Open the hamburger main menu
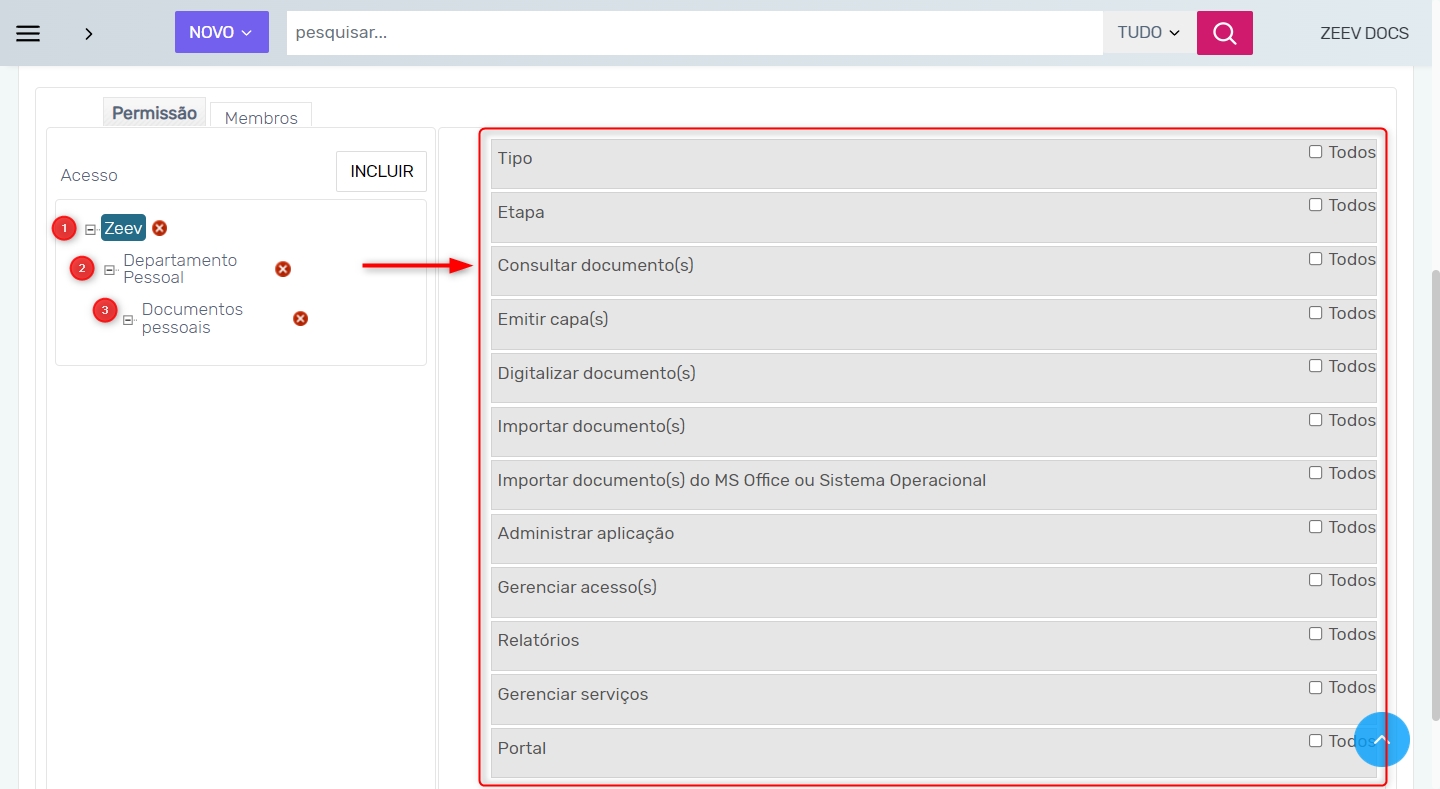The width and height of the screenshot is (1440, 789). point(28,33)
